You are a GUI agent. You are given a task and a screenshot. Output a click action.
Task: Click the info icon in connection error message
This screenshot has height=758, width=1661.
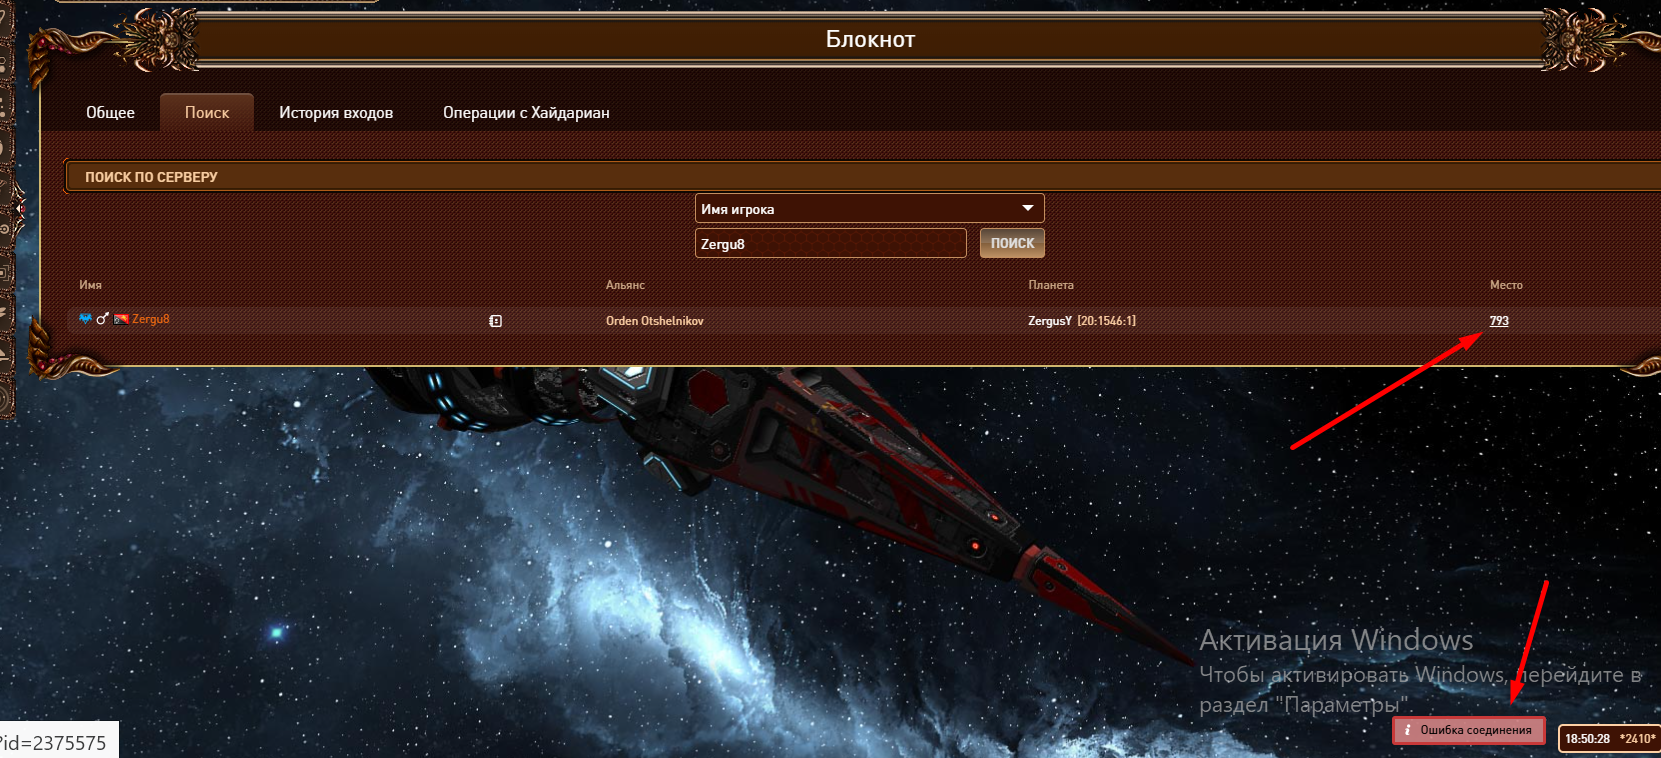[x=1407, y=730]
